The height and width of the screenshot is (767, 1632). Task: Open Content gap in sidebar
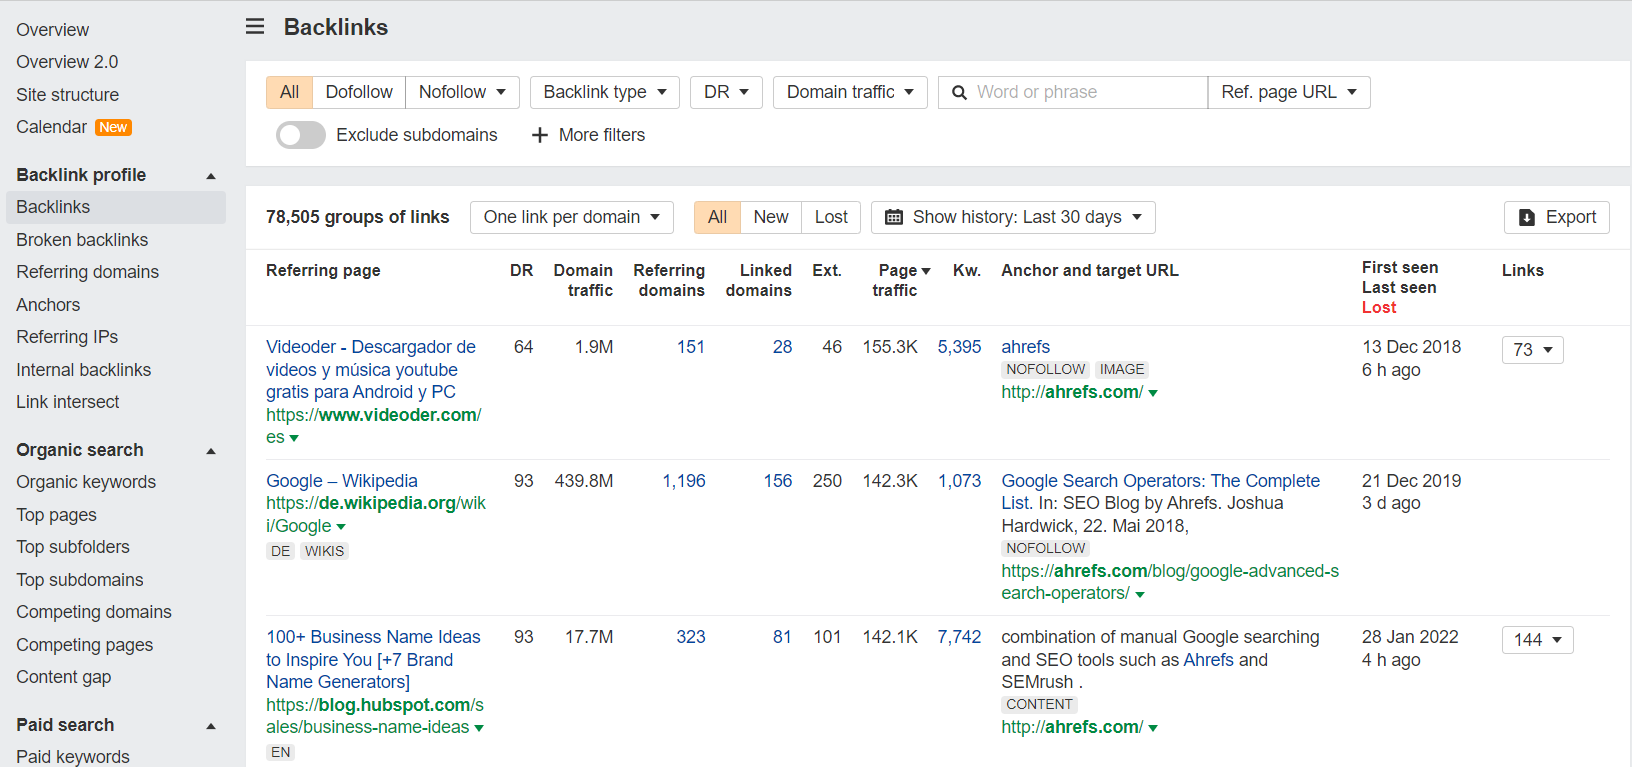pyautogui.click(x=63, y=677)
